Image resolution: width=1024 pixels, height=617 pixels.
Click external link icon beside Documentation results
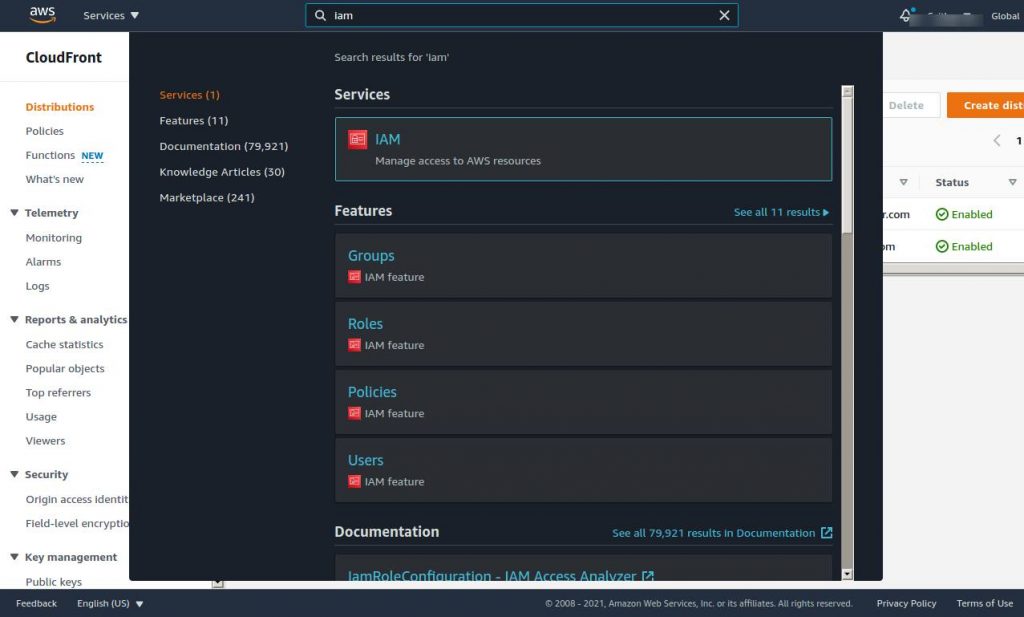[x=826, y=533]
